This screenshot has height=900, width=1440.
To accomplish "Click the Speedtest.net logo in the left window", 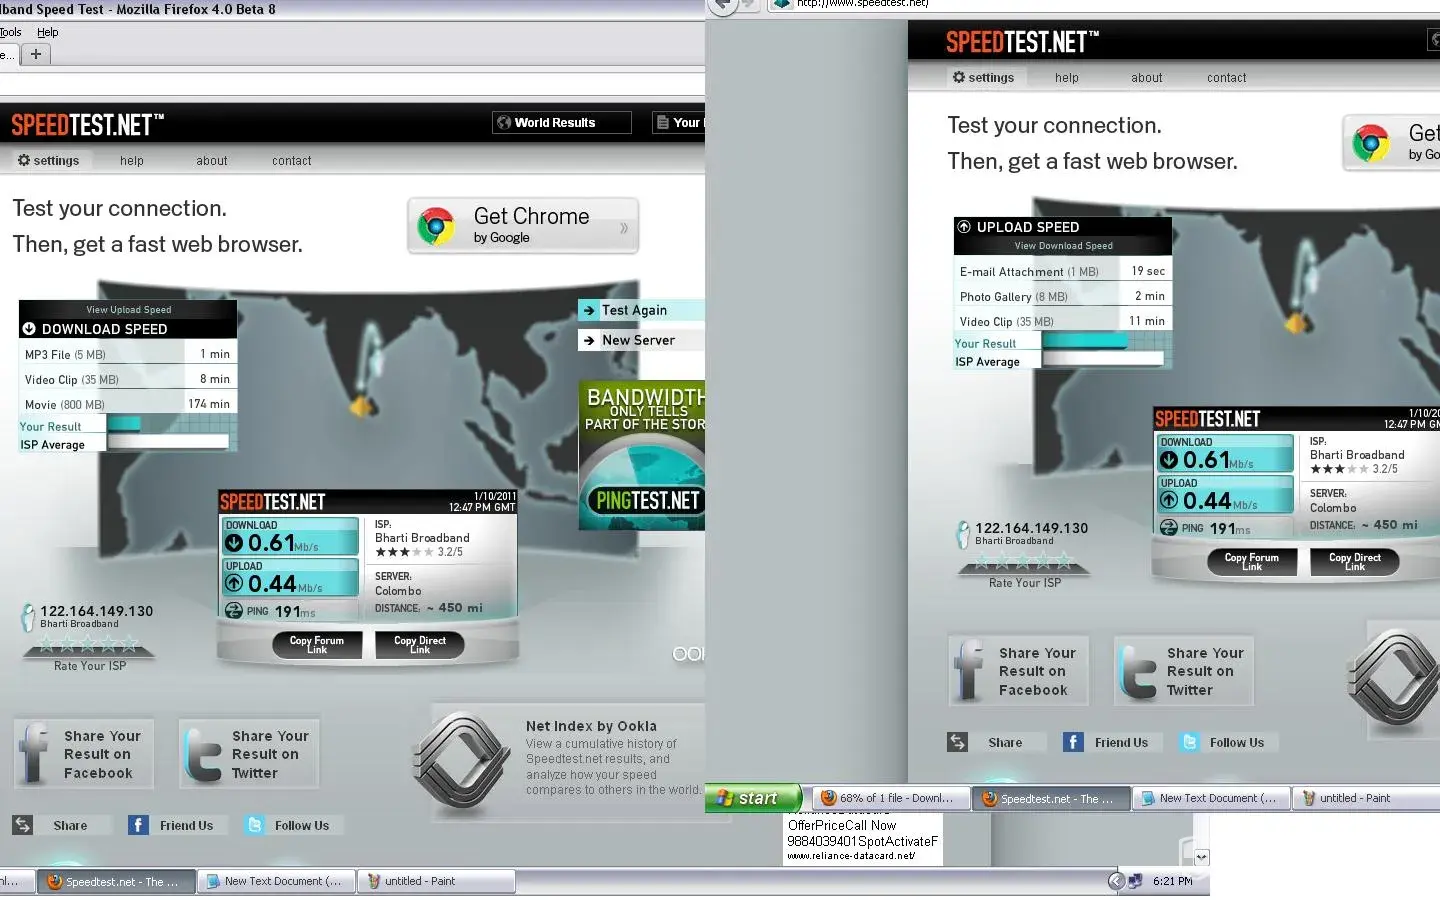I will (x=88, y=124).
